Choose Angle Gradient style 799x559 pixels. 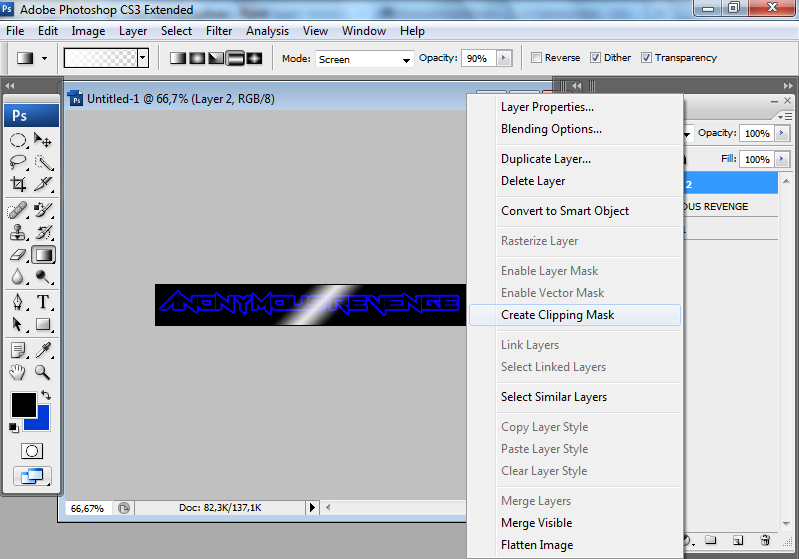[x=216, y=58]
